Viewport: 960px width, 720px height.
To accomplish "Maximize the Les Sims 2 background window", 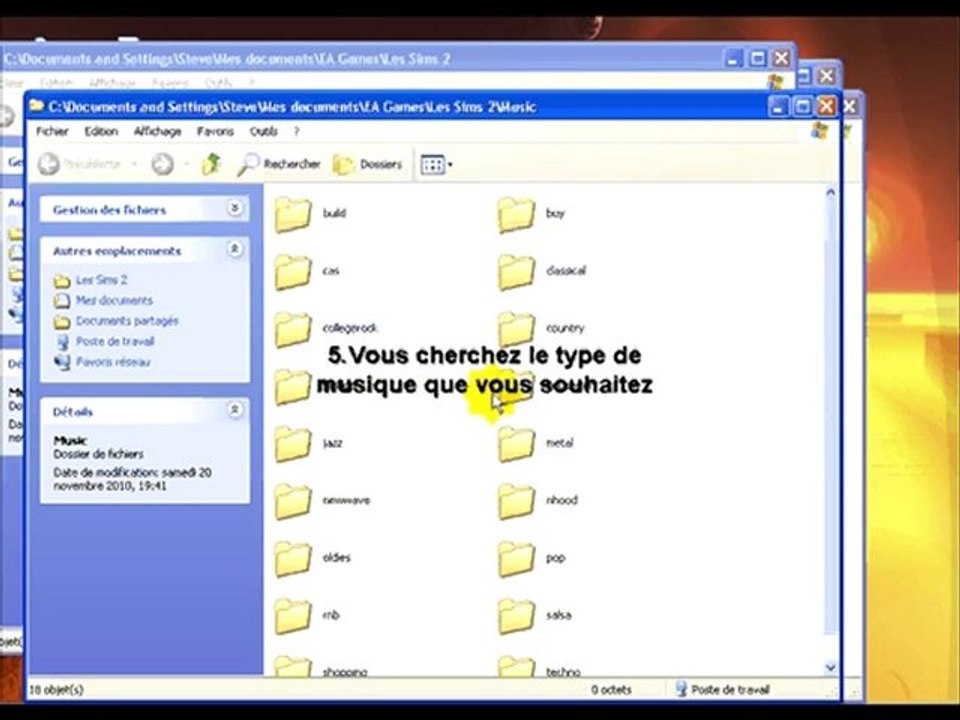I will pos(757,58).
